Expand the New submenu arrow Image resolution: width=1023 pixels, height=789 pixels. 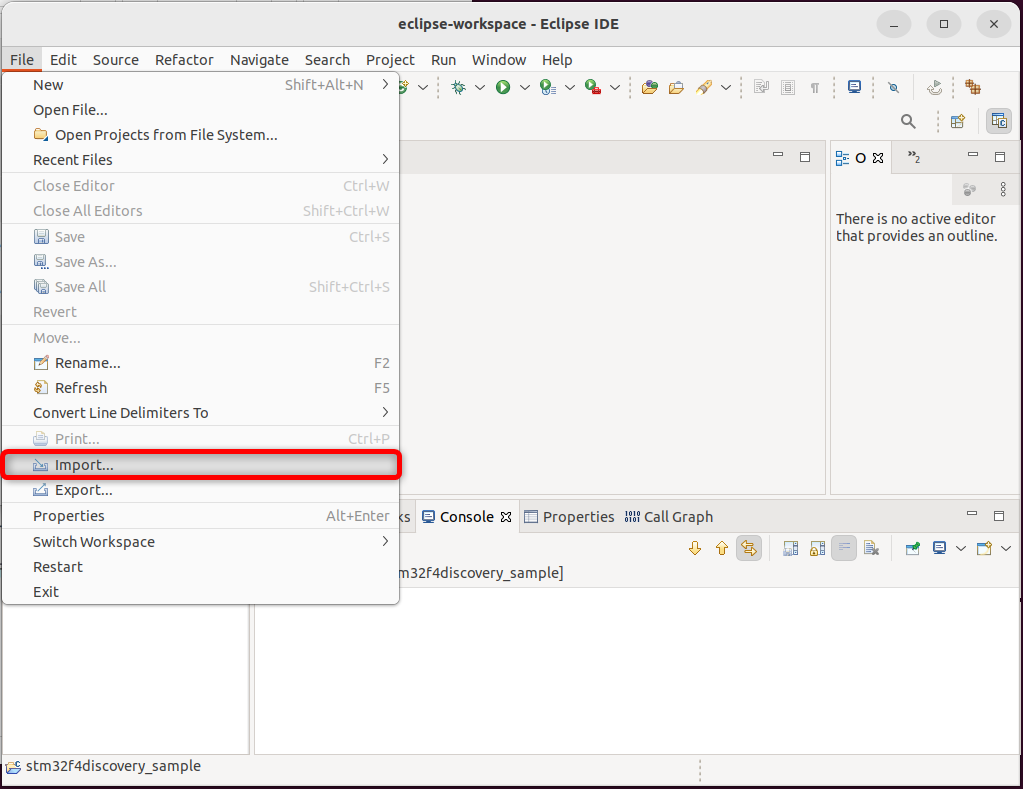click(x=385, y=84)
